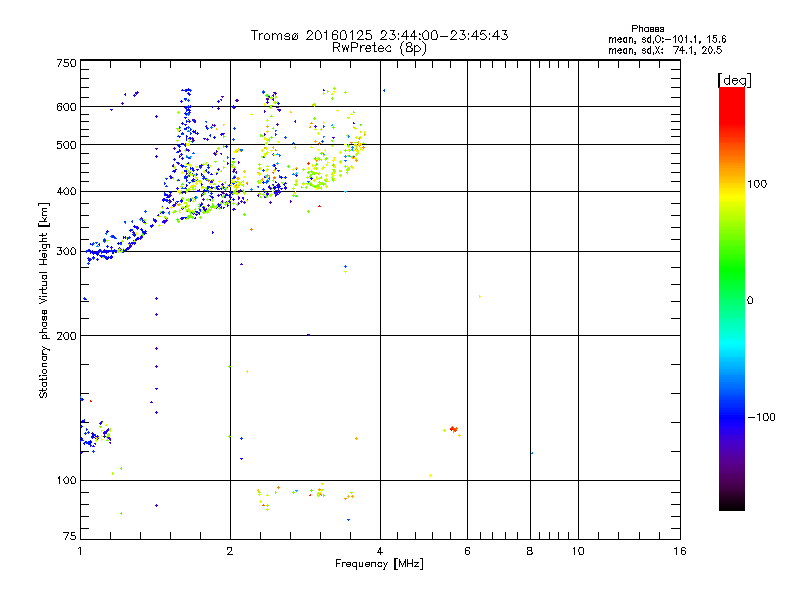Click the height axis tick '400'
This screenshot has width=800, height=600.
pyautogui.click(x=66, y=191)
